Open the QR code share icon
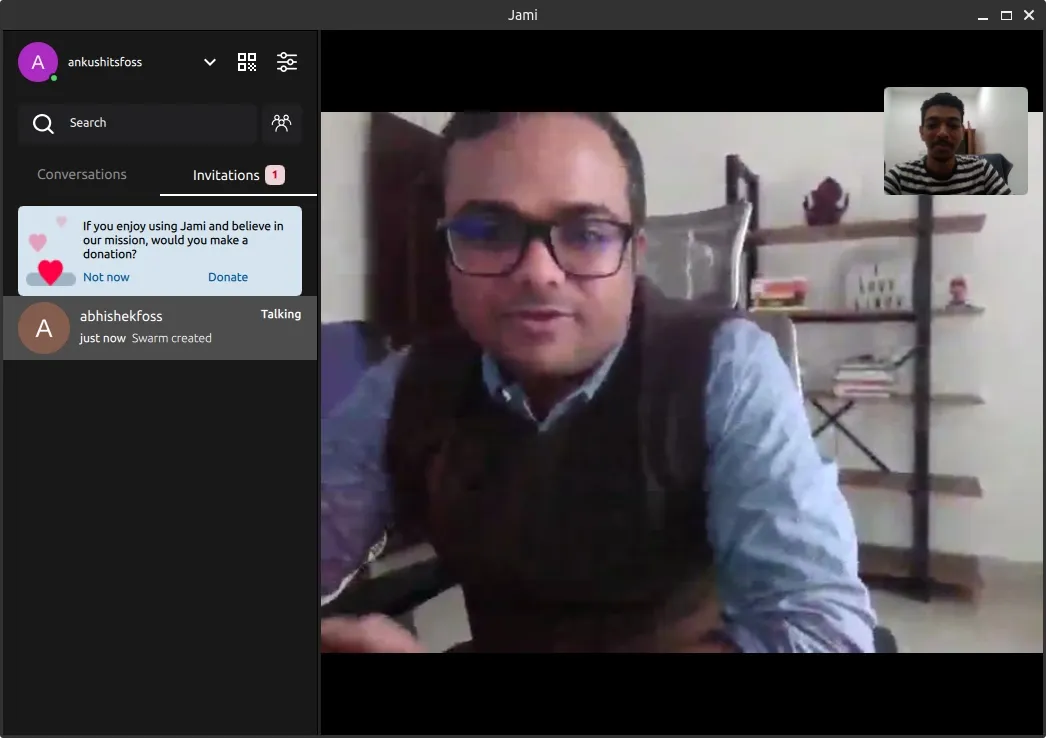The height and width of the screenshot is (738, 1046). [247, 62]
